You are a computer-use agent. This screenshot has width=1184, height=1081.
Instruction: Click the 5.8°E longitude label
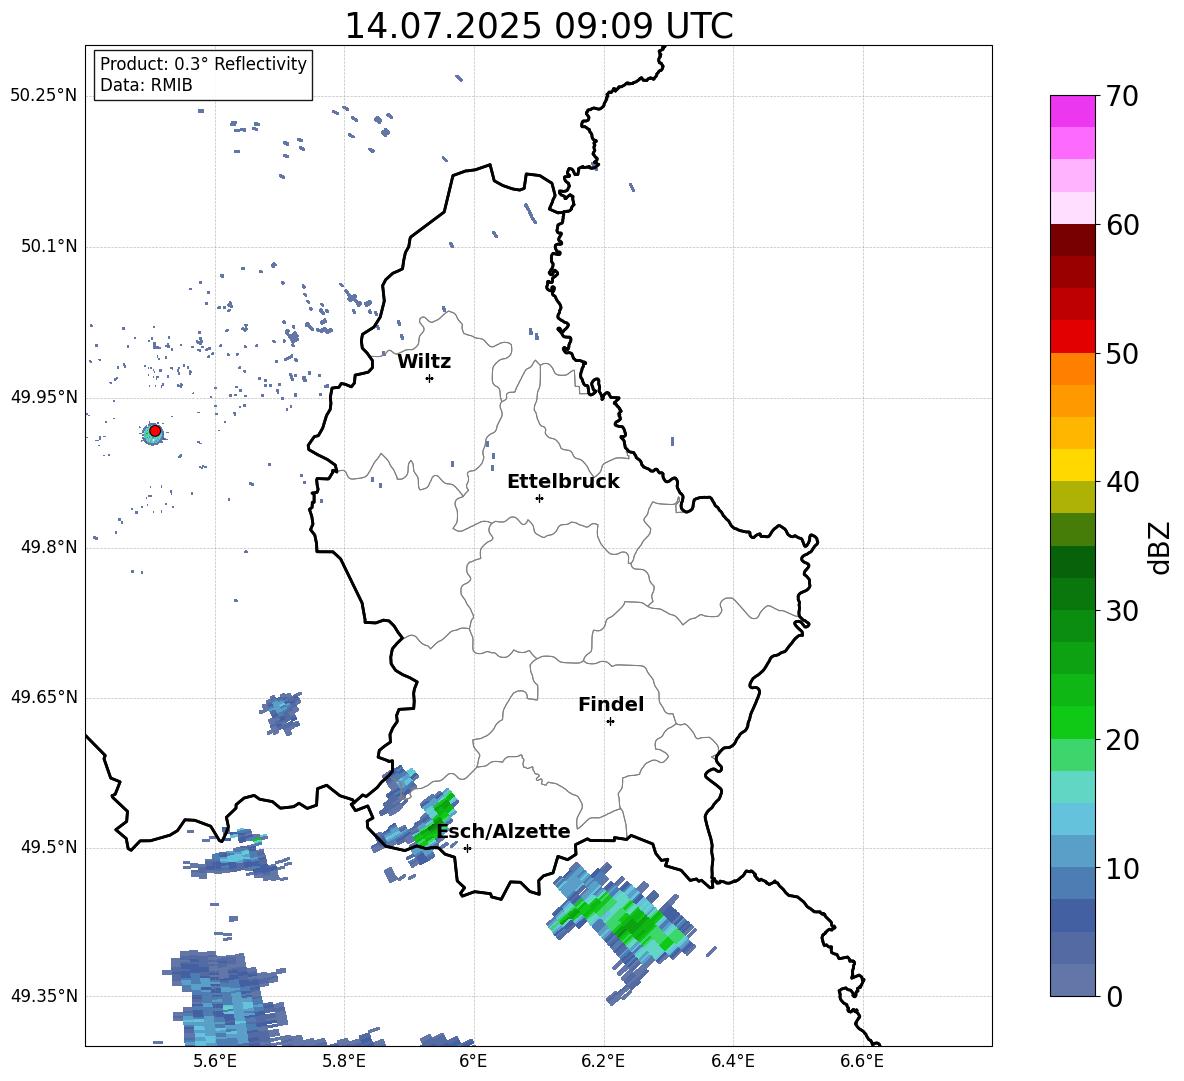[344, 1061]
